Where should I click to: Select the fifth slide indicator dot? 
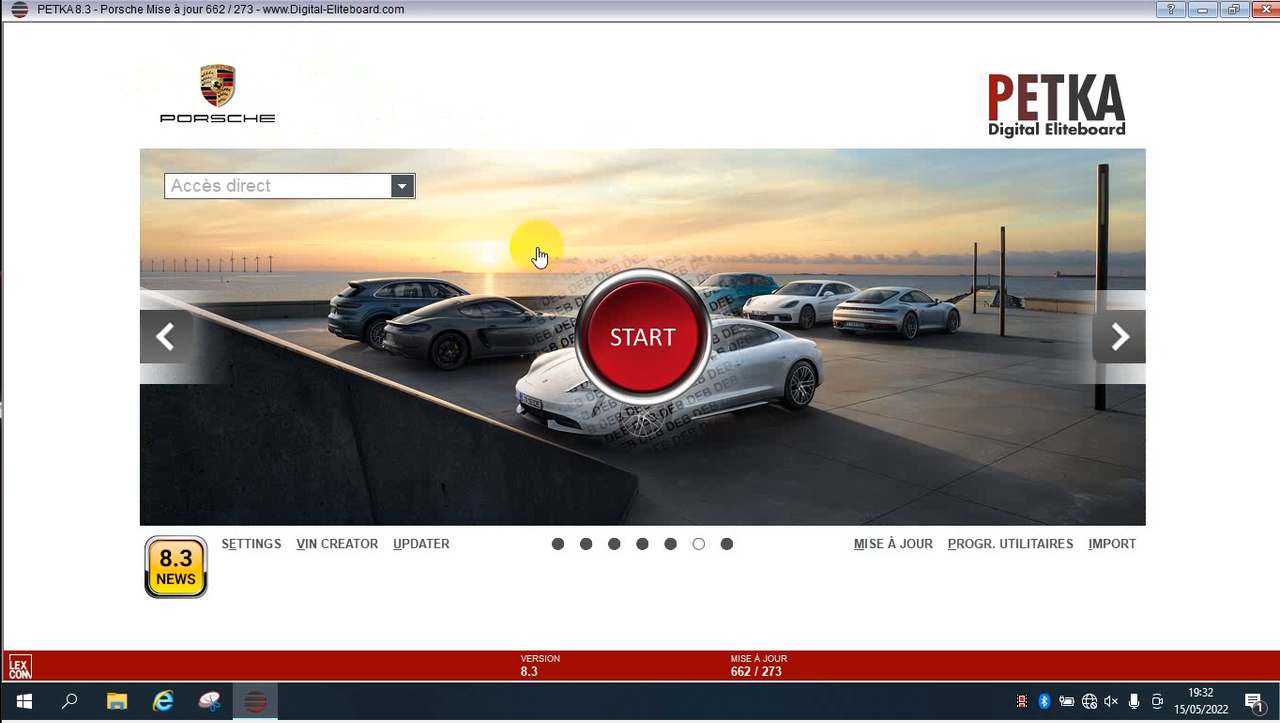tap(670, 544)
